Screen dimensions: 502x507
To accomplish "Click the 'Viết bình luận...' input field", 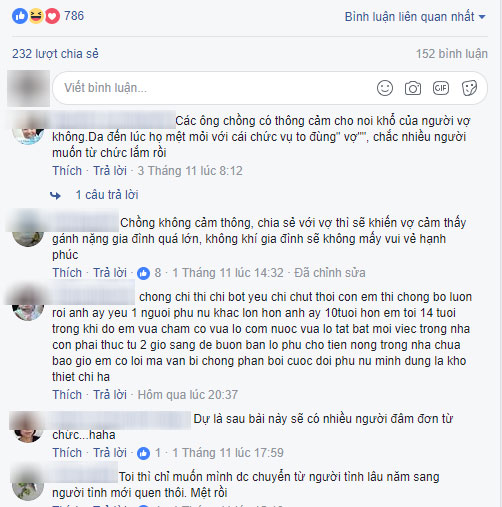I will [x=213, y=88].
